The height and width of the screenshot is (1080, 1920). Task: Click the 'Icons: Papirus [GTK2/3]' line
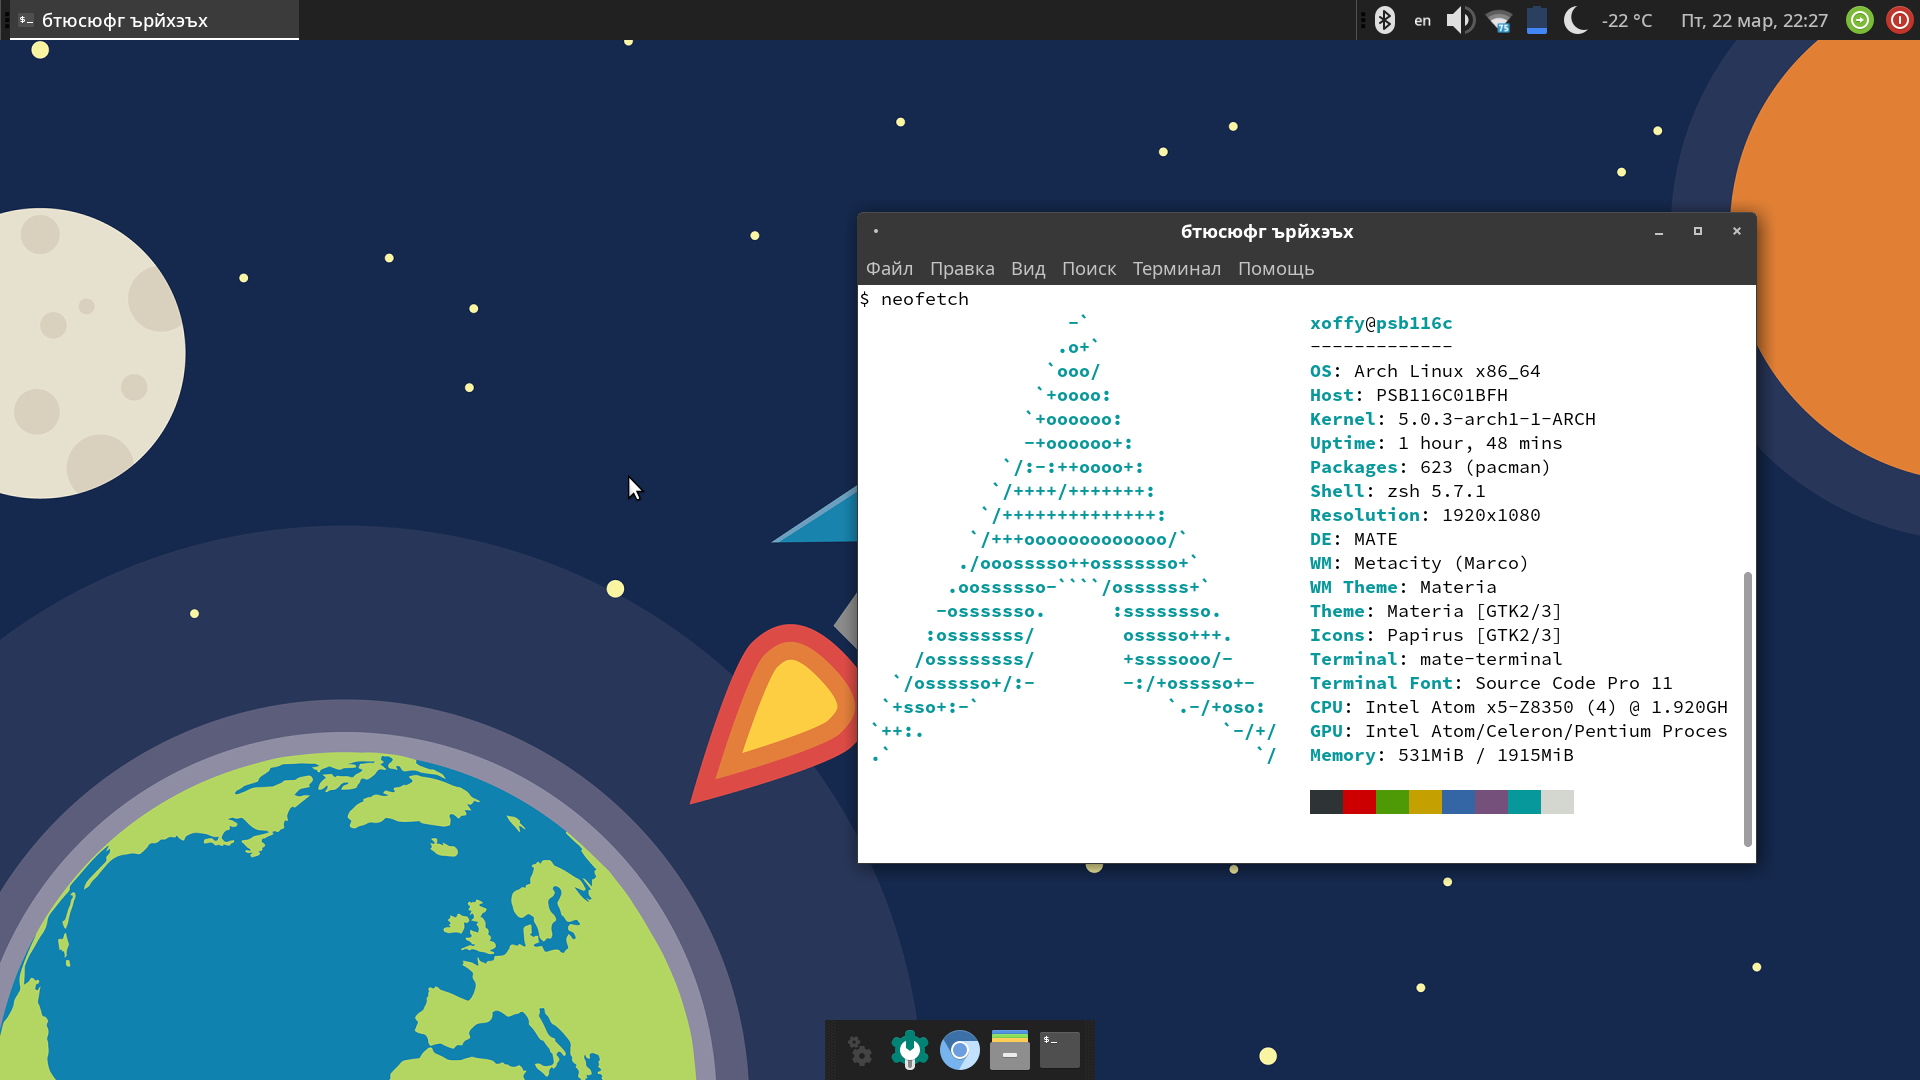(x=1436, y=635)
